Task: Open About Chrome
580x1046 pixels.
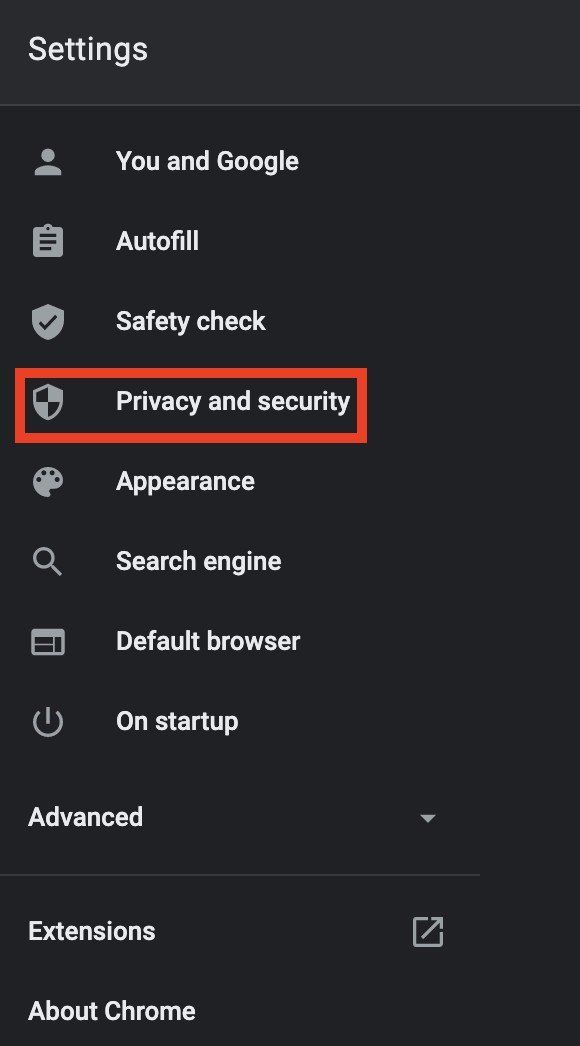Action: click(112, 1010)
